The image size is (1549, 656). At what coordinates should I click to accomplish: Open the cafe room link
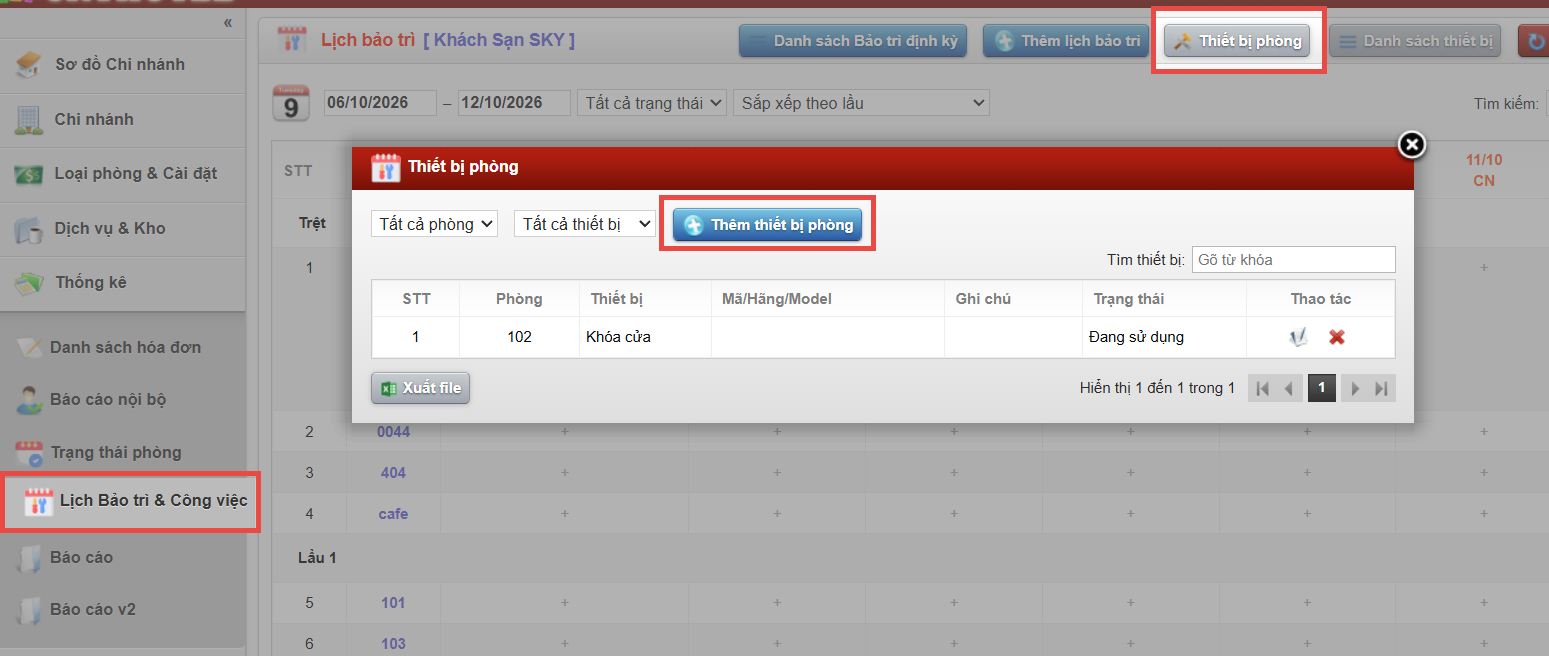(x=393, y=514)
